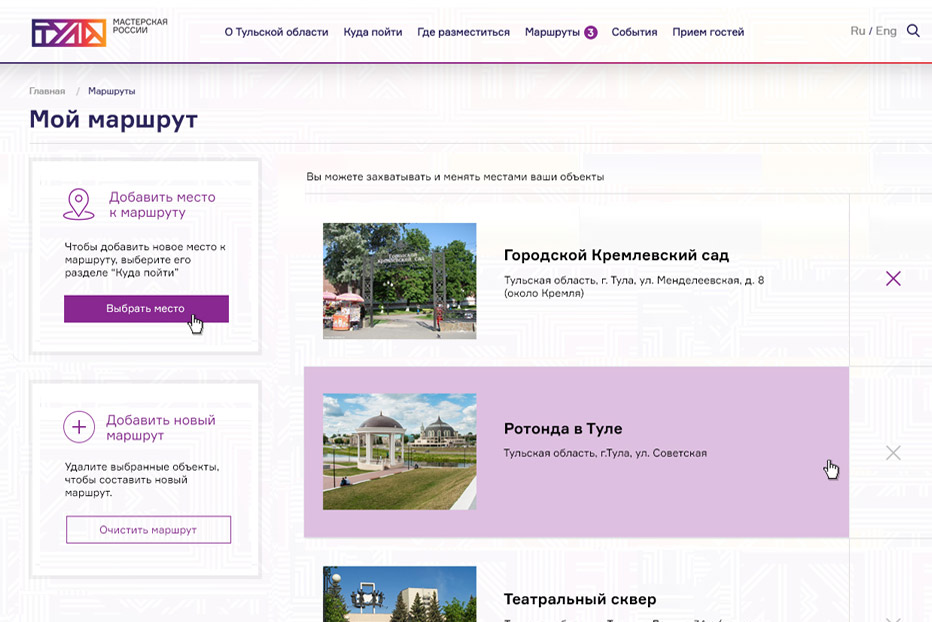Switch language to Eng

pos(886,31)
